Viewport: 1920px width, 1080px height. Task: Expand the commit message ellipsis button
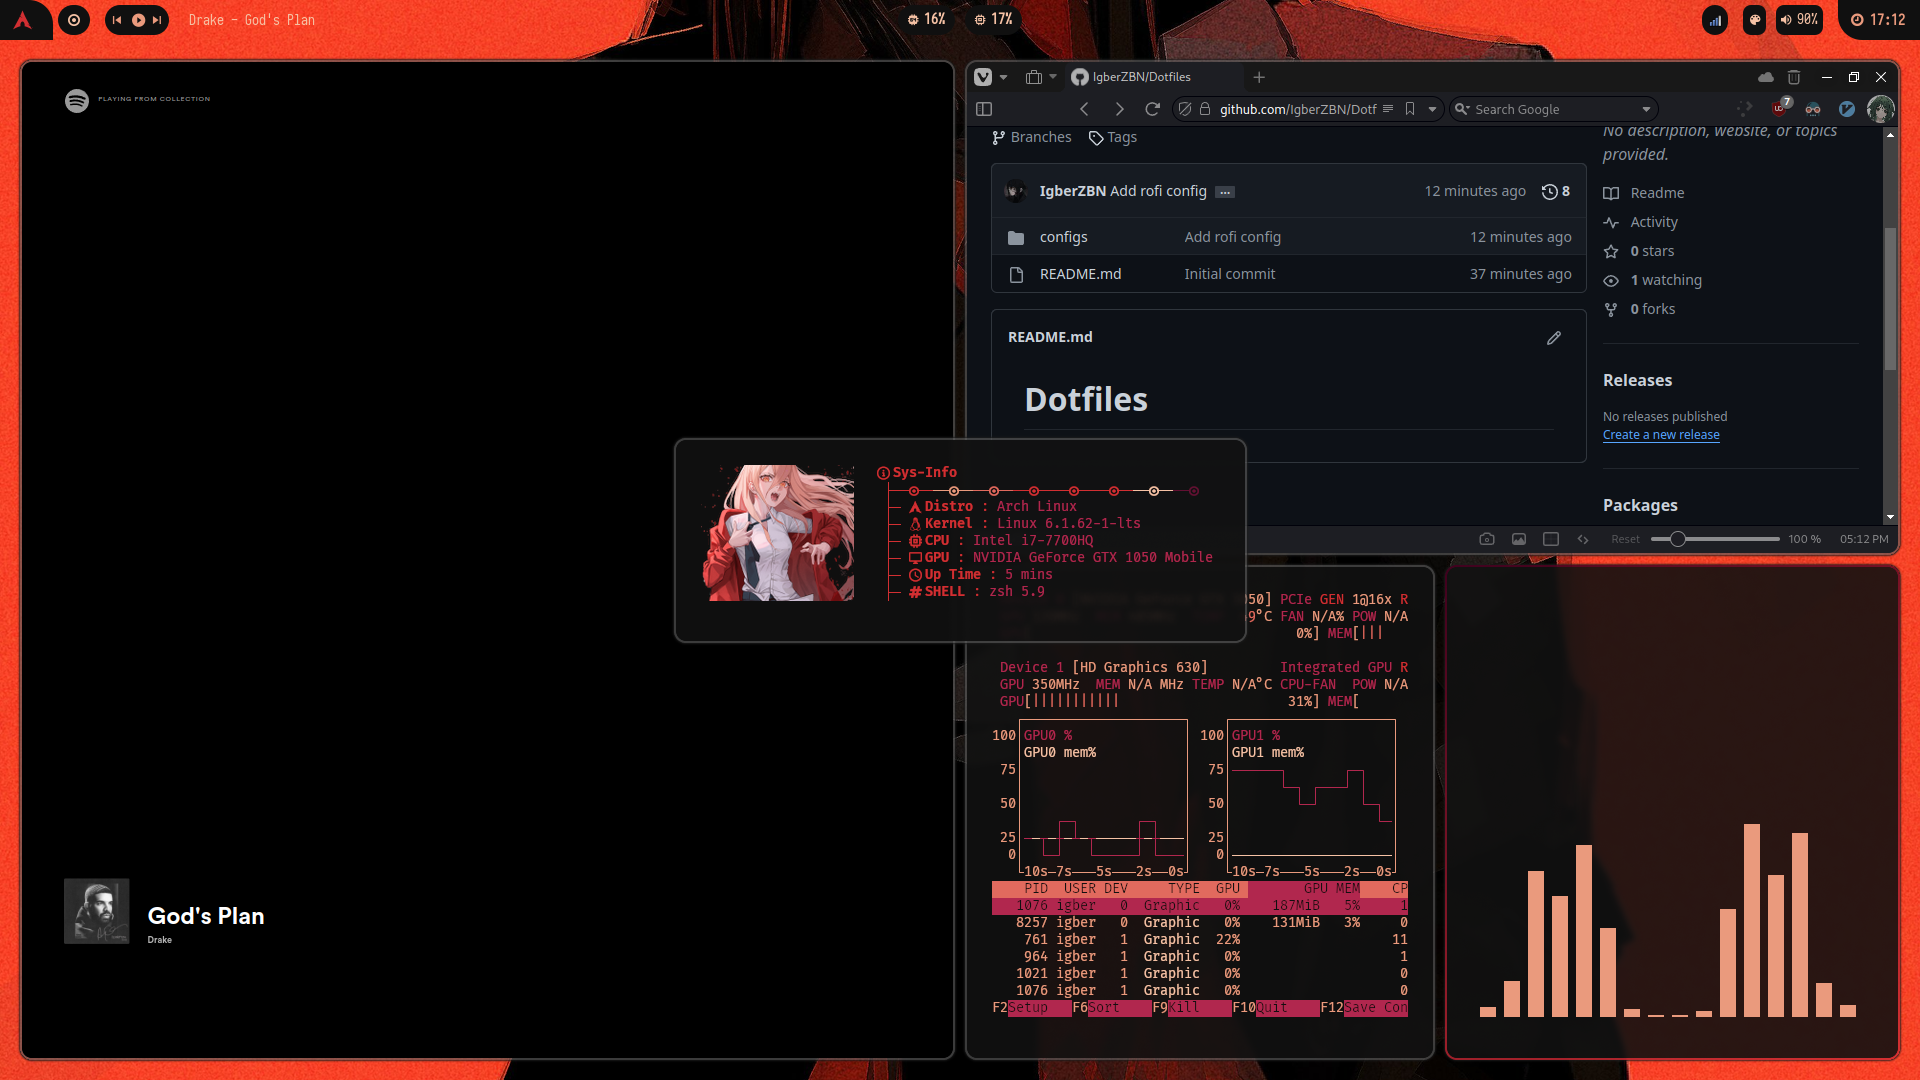pos(1225,192)
